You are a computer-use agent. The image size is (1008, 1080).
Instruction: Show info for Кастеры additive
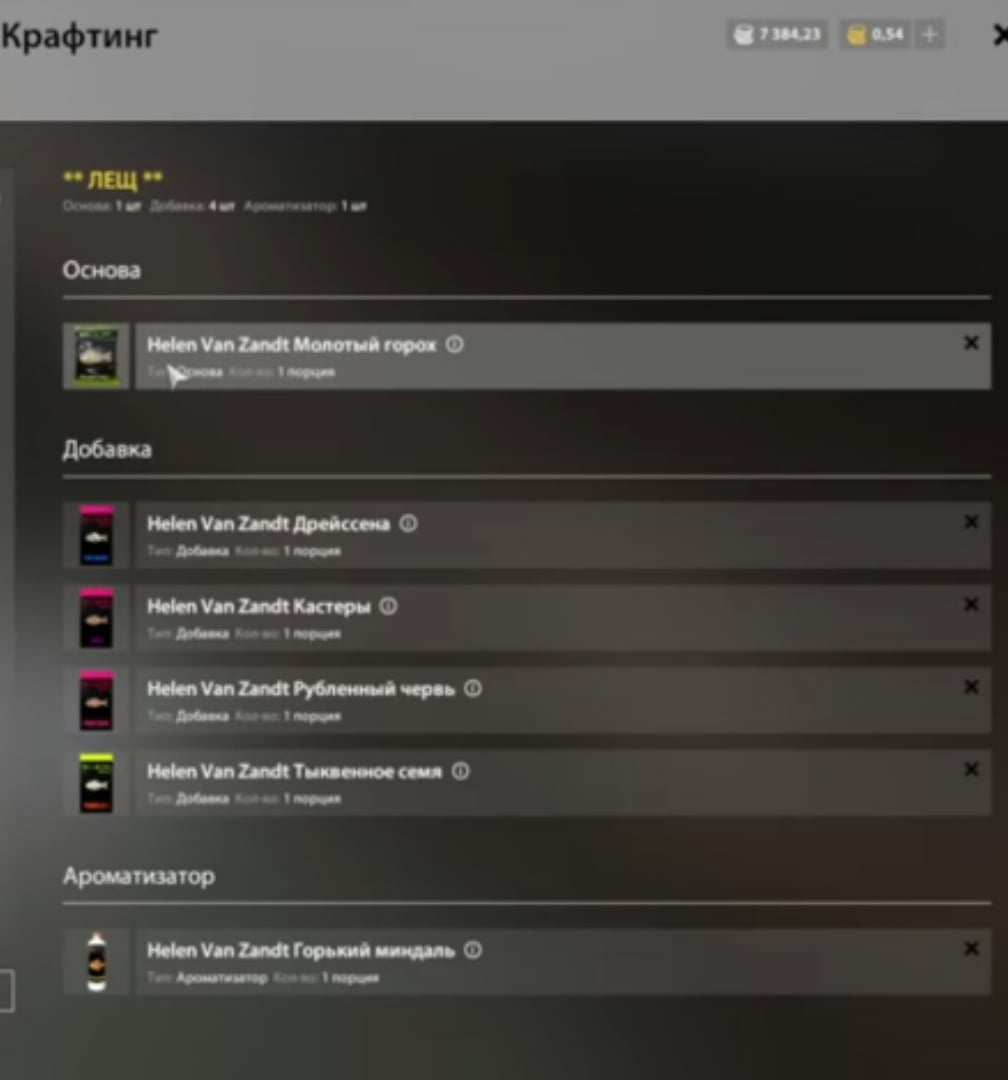pos(389,606)
